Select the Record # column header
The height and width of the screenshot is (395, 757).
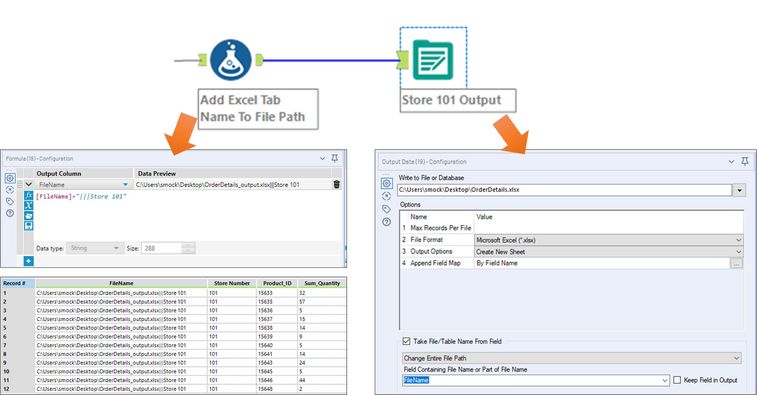[18, 283]
